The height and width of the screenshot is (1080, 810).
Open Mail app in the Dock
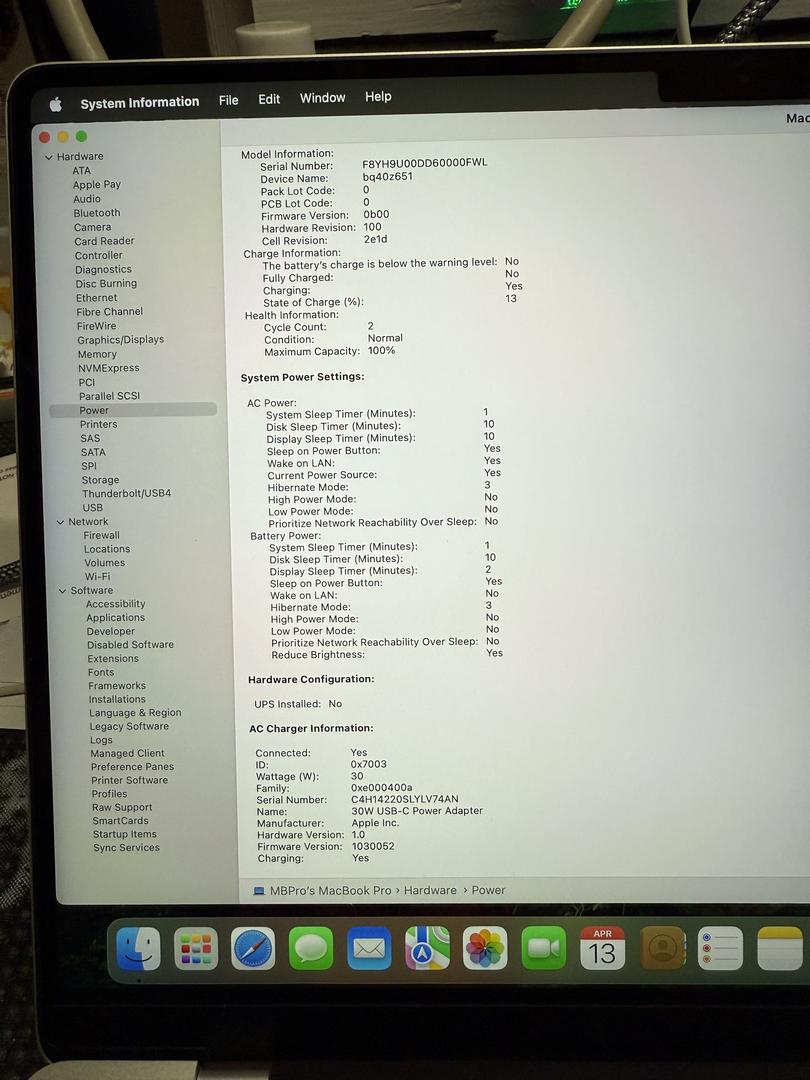pyautogui.click(x=369, y=948)
